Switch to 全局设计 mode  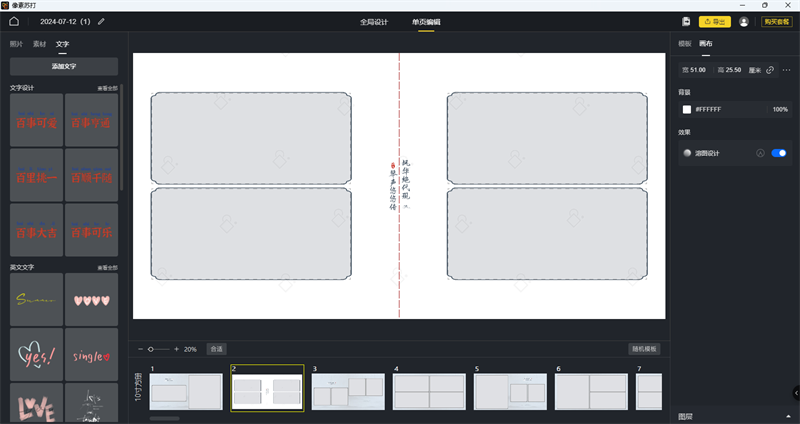[374, 22]
